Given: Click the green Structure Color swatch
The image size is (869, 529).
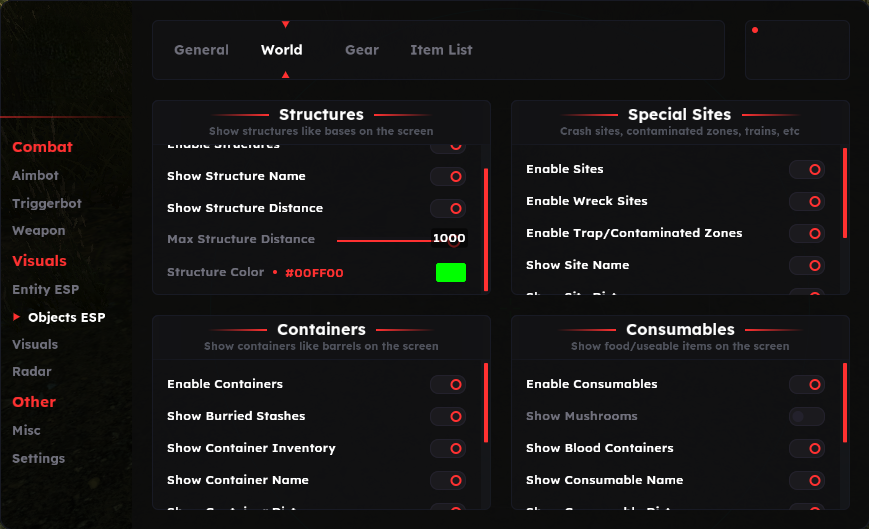Looking at the screenshot, I should coord(451,272).
